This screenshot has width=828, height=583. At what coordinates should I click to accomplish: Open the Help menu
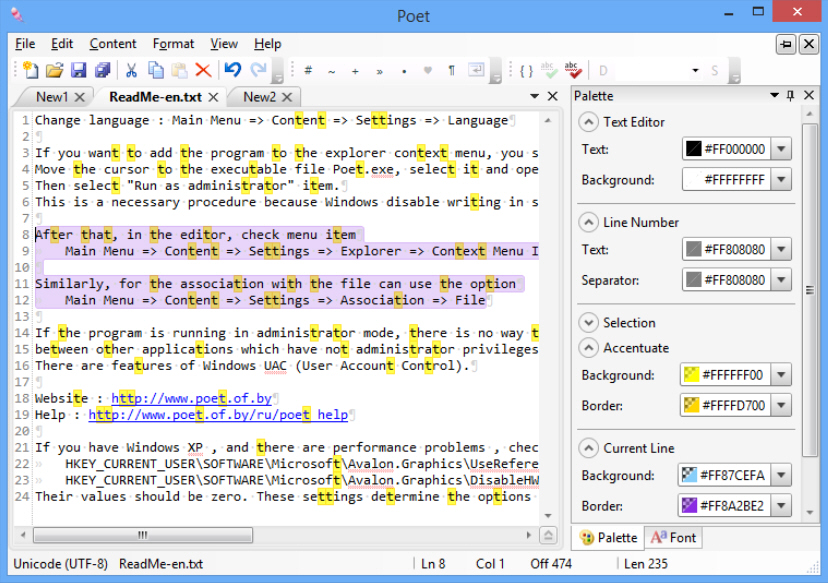click(267, 44)
